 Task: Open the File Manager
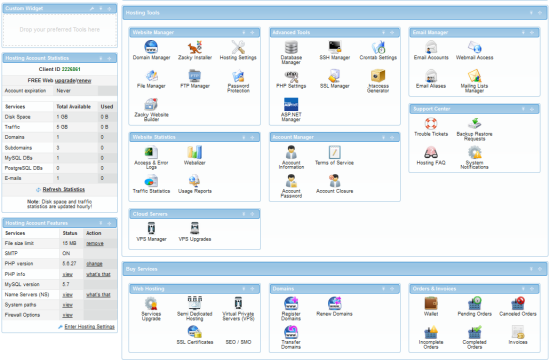[151, 79]
